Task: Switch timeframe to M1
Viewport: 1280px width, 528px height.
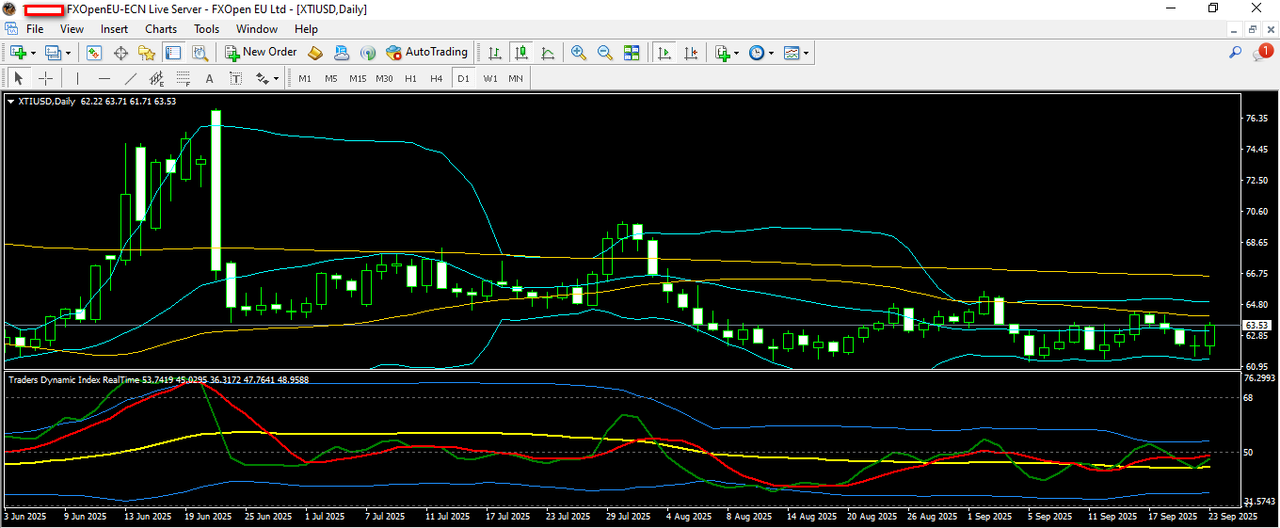Action: point(305,78)
